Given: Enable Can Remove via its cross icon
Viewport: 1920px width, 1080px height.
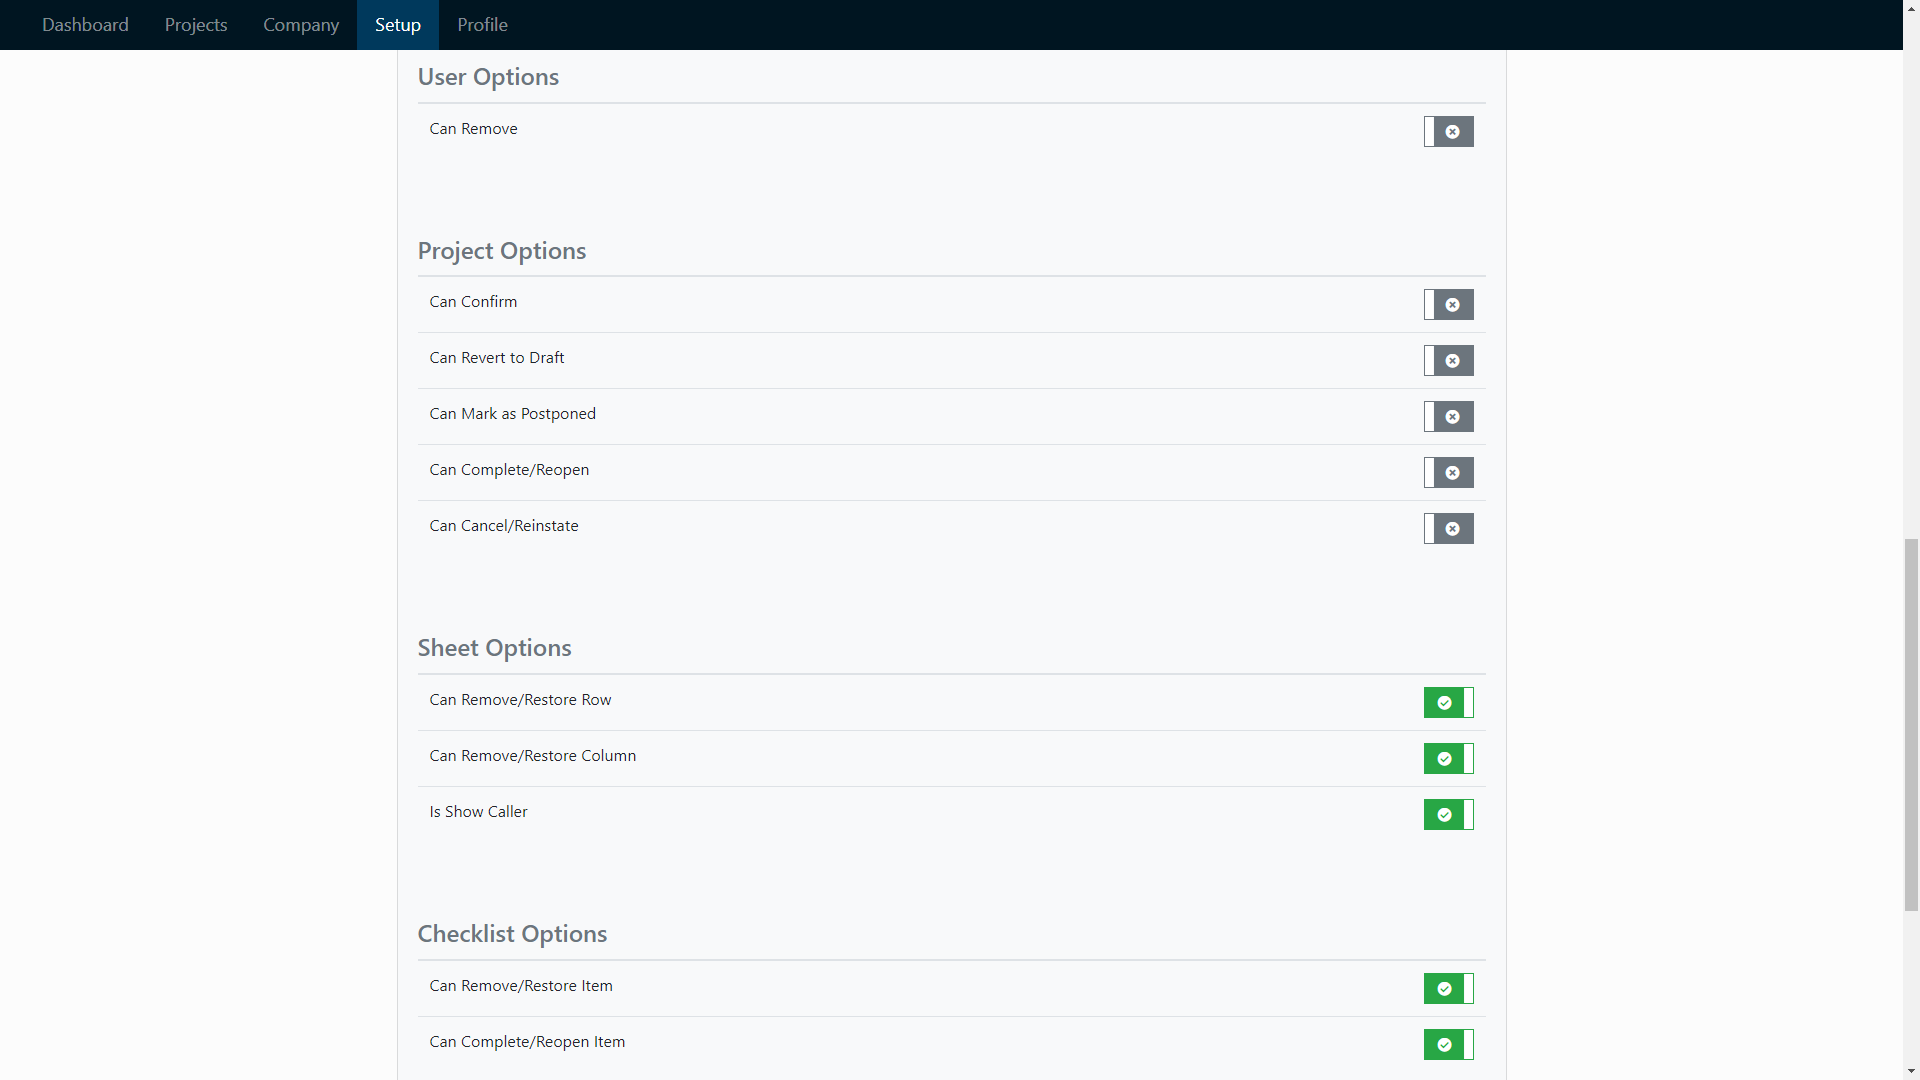Looking at the screenshot, I should [1452, 131].
